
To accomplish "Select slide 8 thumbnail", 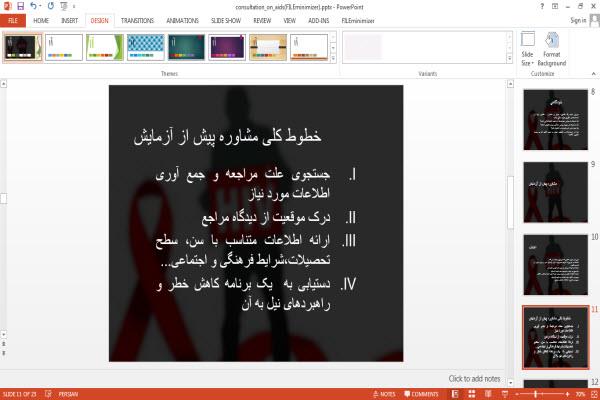I will [x=556, y=119].
